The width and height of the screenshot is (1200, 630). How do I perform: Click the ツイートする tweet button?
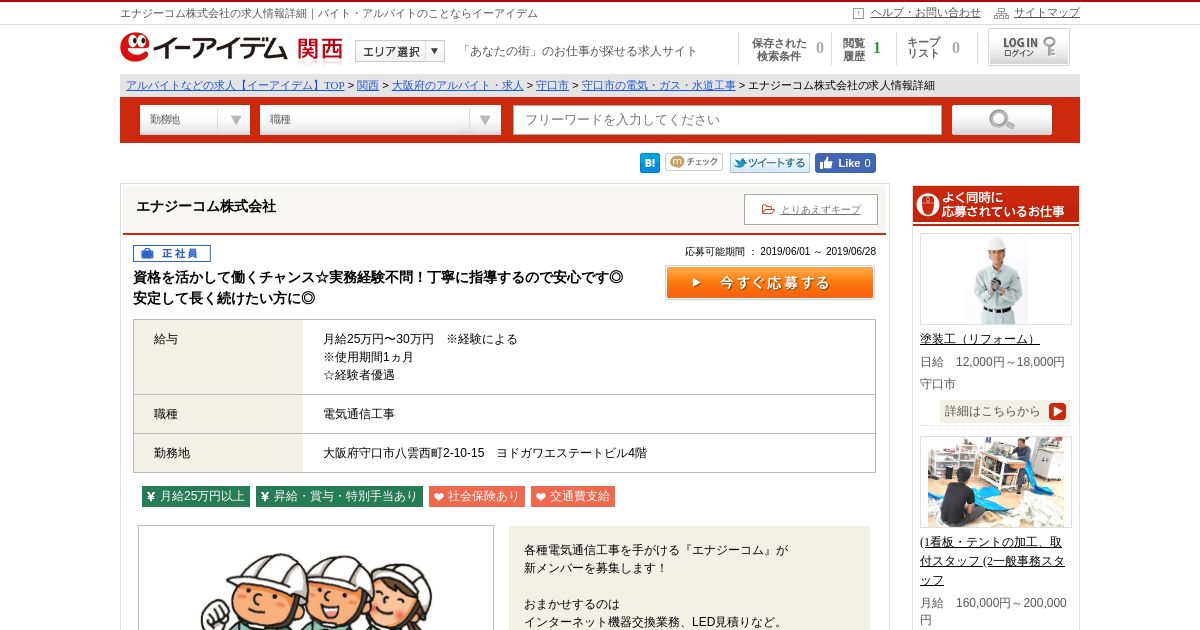[769, 163]
